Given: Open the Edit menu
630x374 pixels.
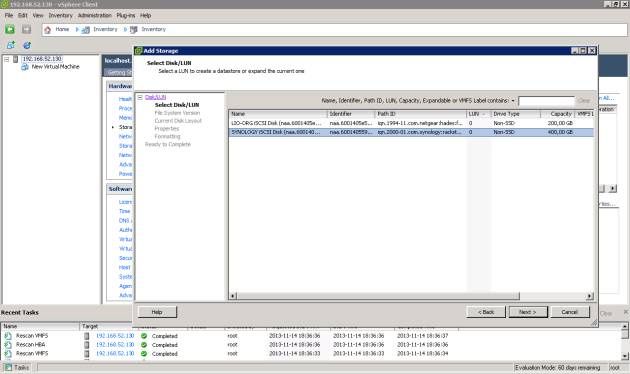Looking at the screenshot, I should (x=22, y=15).
